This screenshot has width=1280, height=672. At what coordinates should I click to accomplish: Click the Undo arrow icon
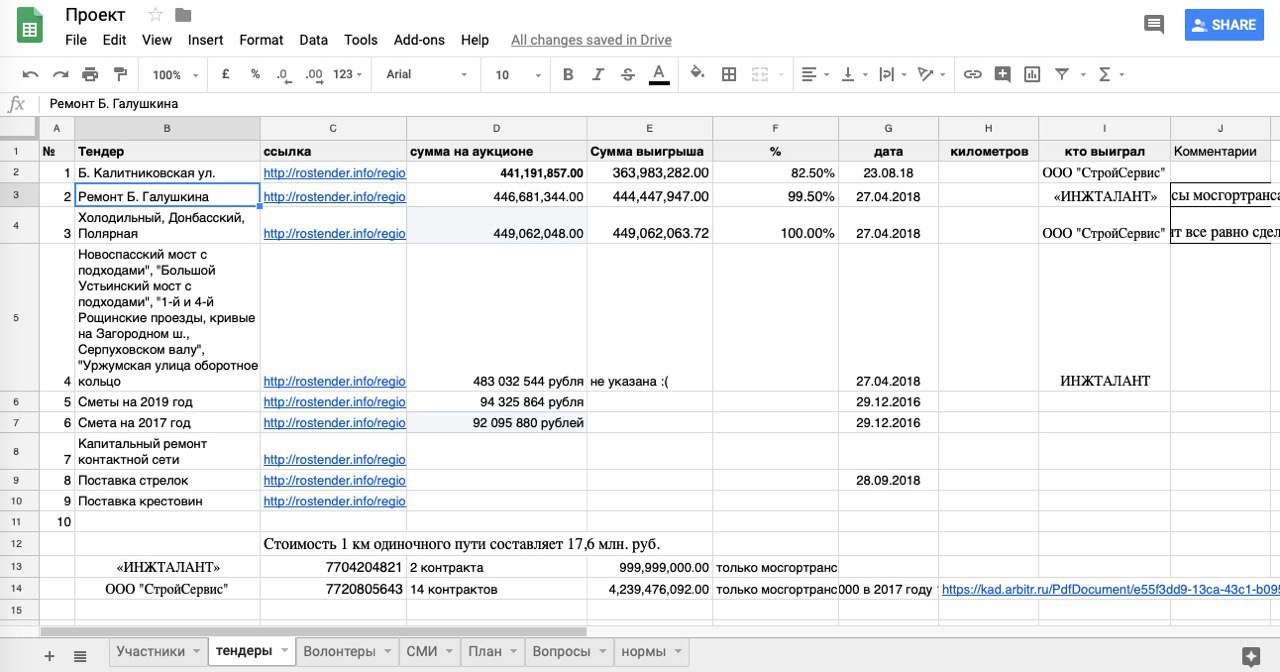coord(30,74)
